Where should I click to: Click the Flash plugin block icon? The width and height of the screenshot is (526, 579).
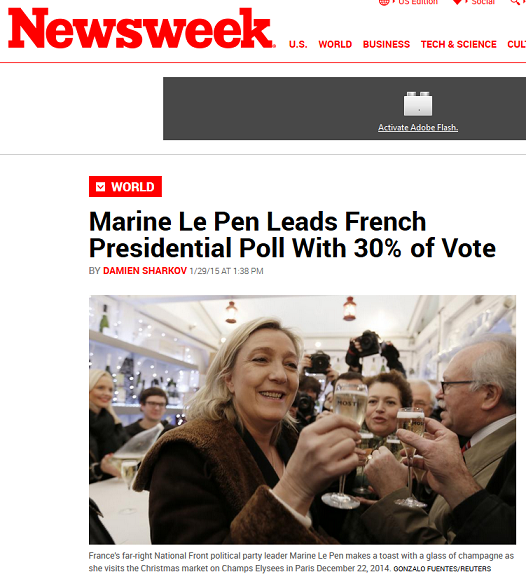[418, 104]
